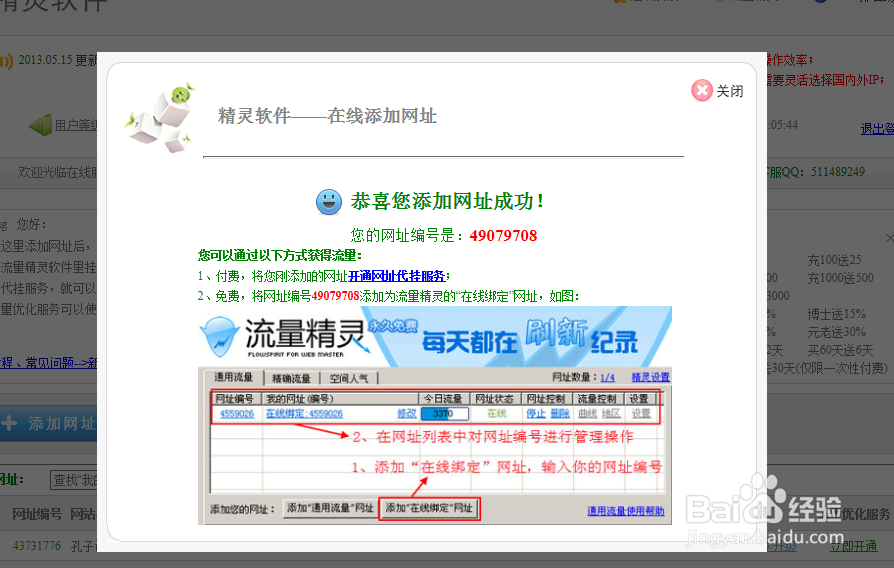This screenshot has width=894, height=568.
Task: Click the 3370 today traffic progress bar
Action: pyautogui.click(x=445, y=413)
